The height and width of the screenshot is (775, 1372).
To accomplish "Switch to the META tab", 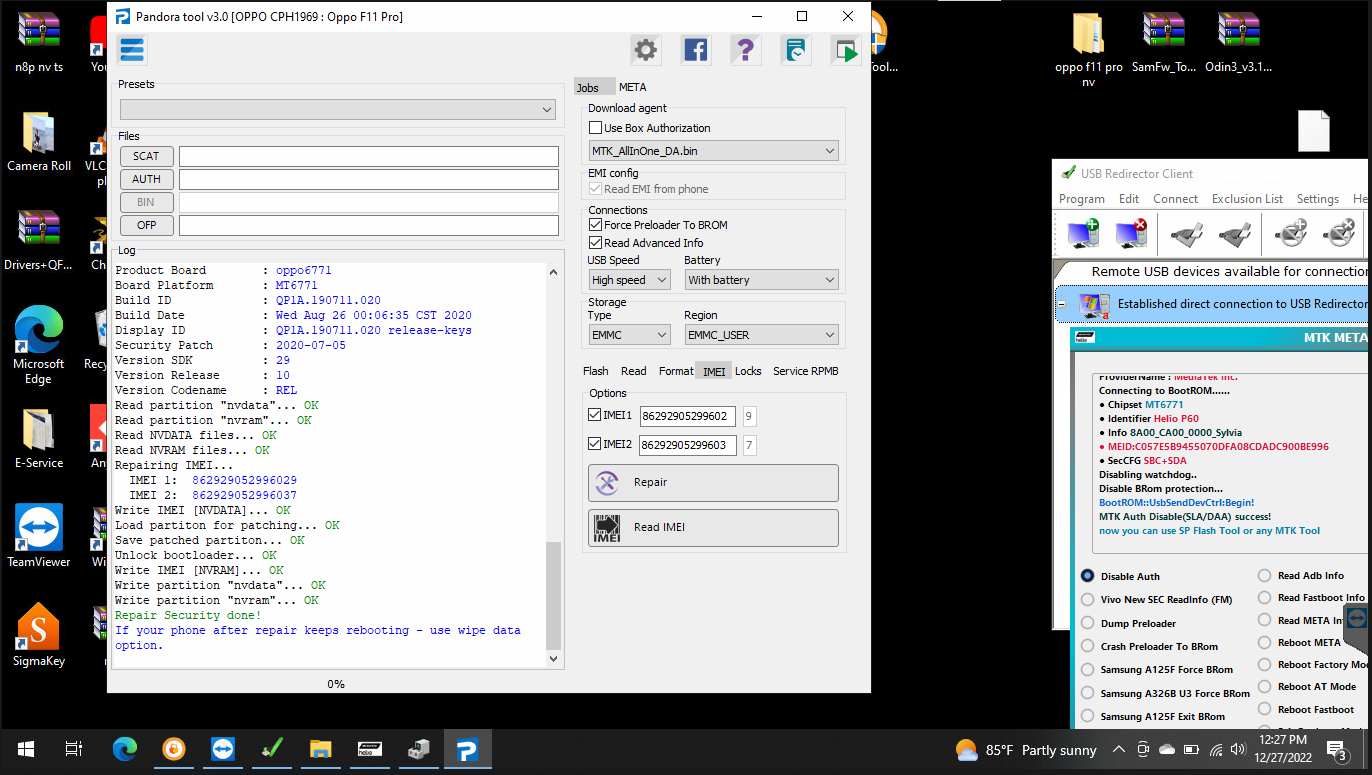I will point(632,87).
